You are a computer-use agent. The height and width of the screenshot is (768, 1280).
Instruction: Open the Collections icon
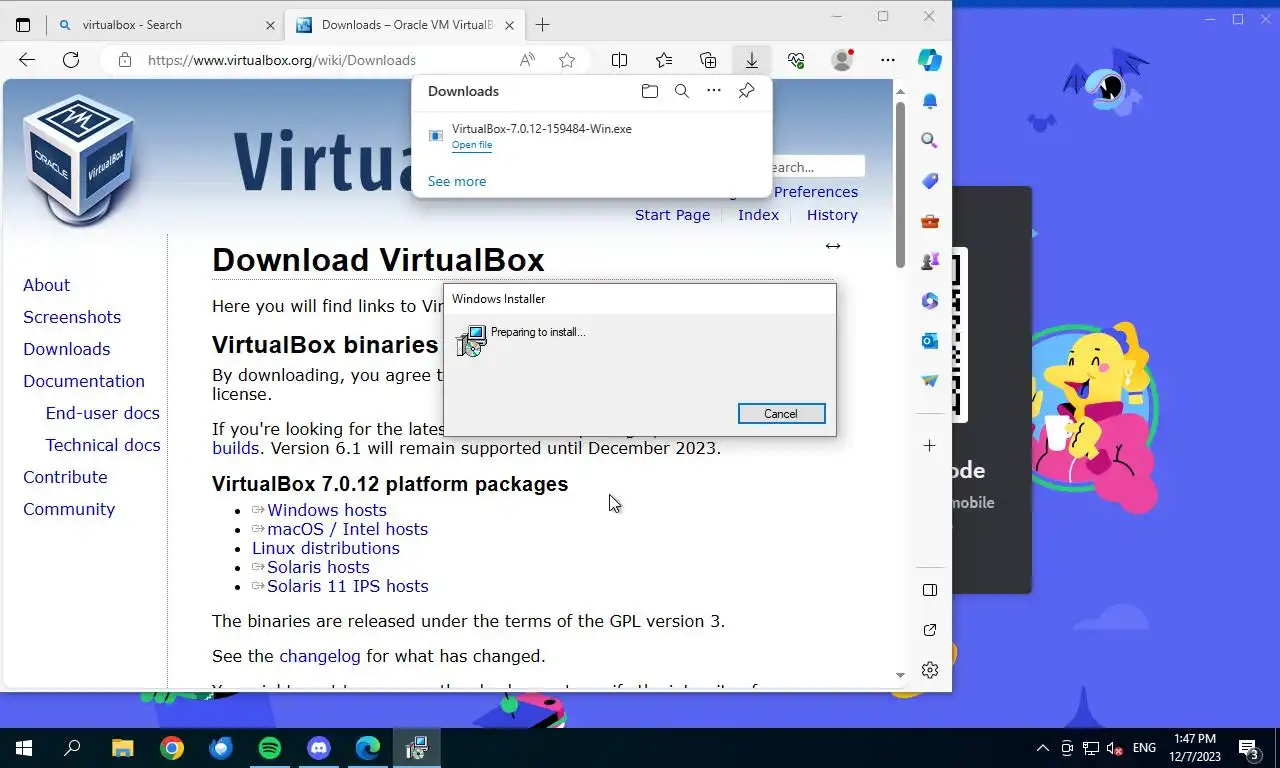(x=708, y=60)
